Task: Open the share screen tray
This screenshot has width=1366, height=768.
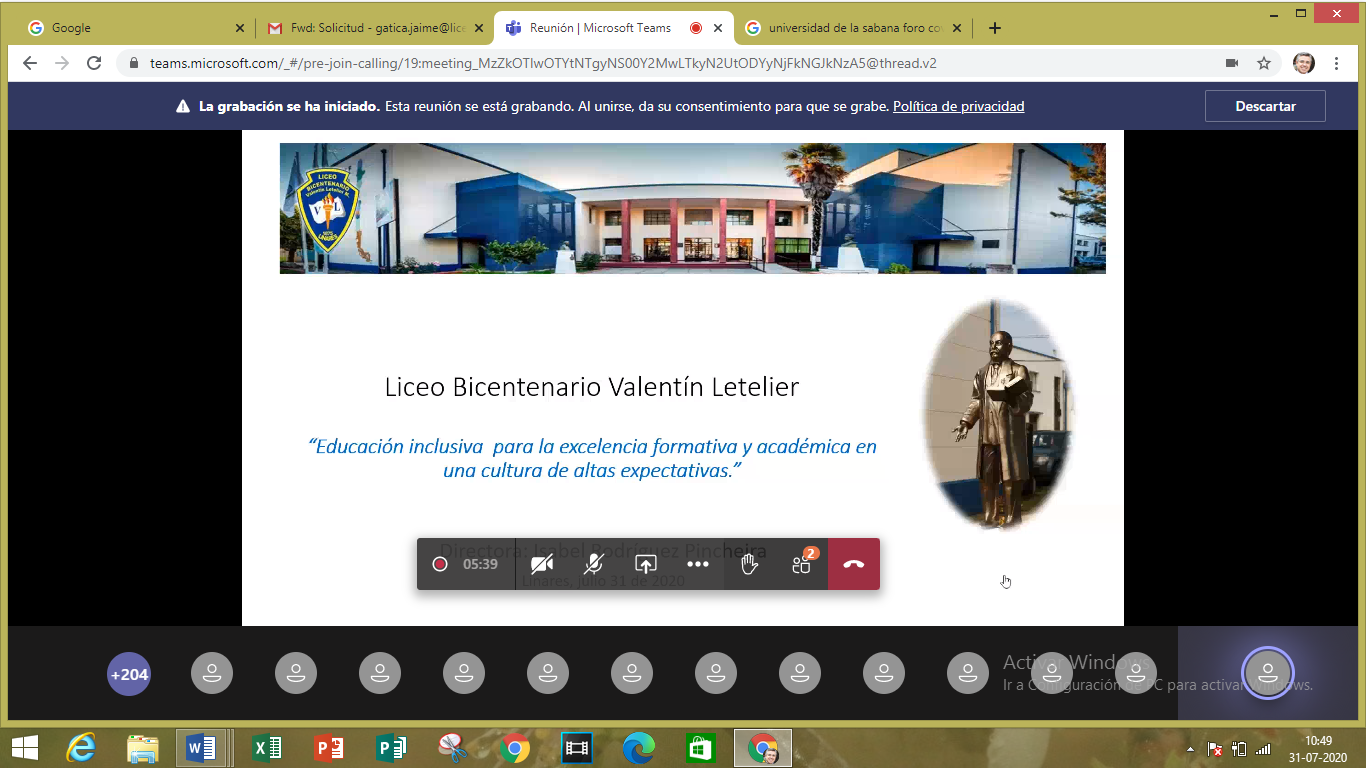Action: tap(646, 564)
